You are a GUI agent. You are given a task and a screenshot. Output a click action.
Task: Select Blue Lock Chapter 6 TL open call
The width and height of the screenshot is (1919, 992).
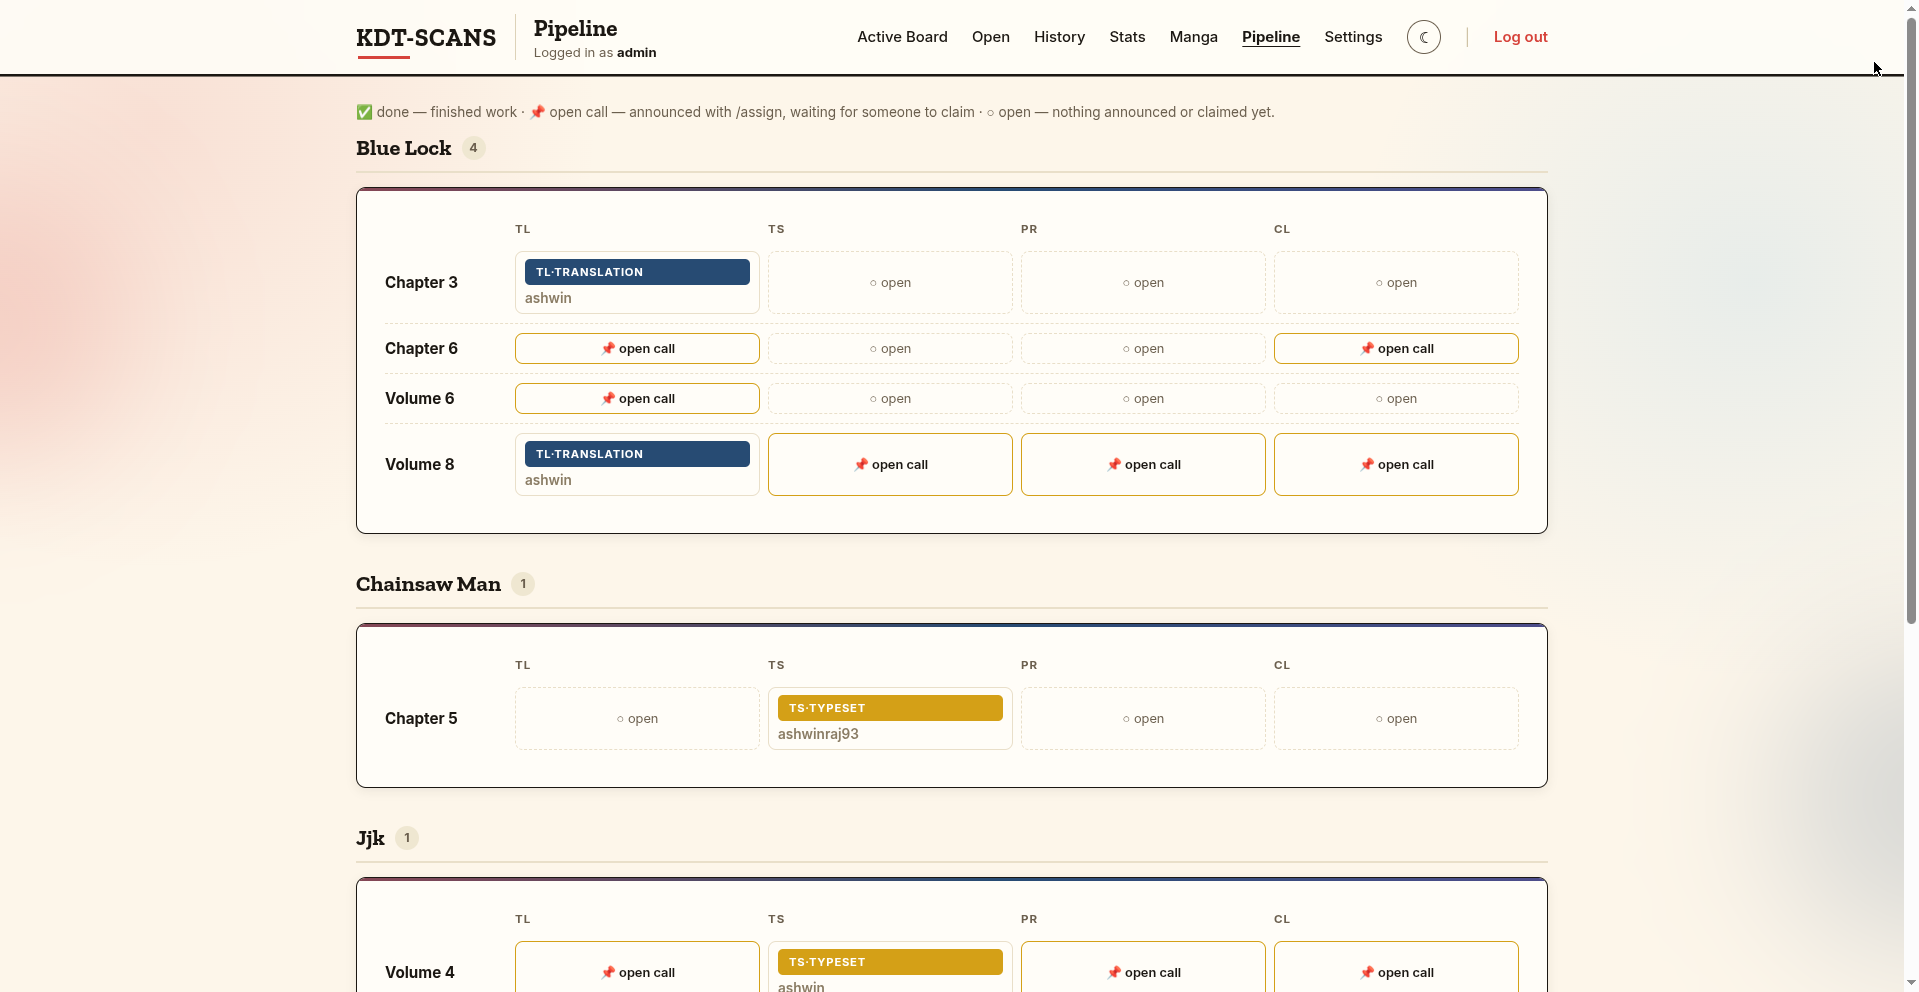(x=637, y=349)
